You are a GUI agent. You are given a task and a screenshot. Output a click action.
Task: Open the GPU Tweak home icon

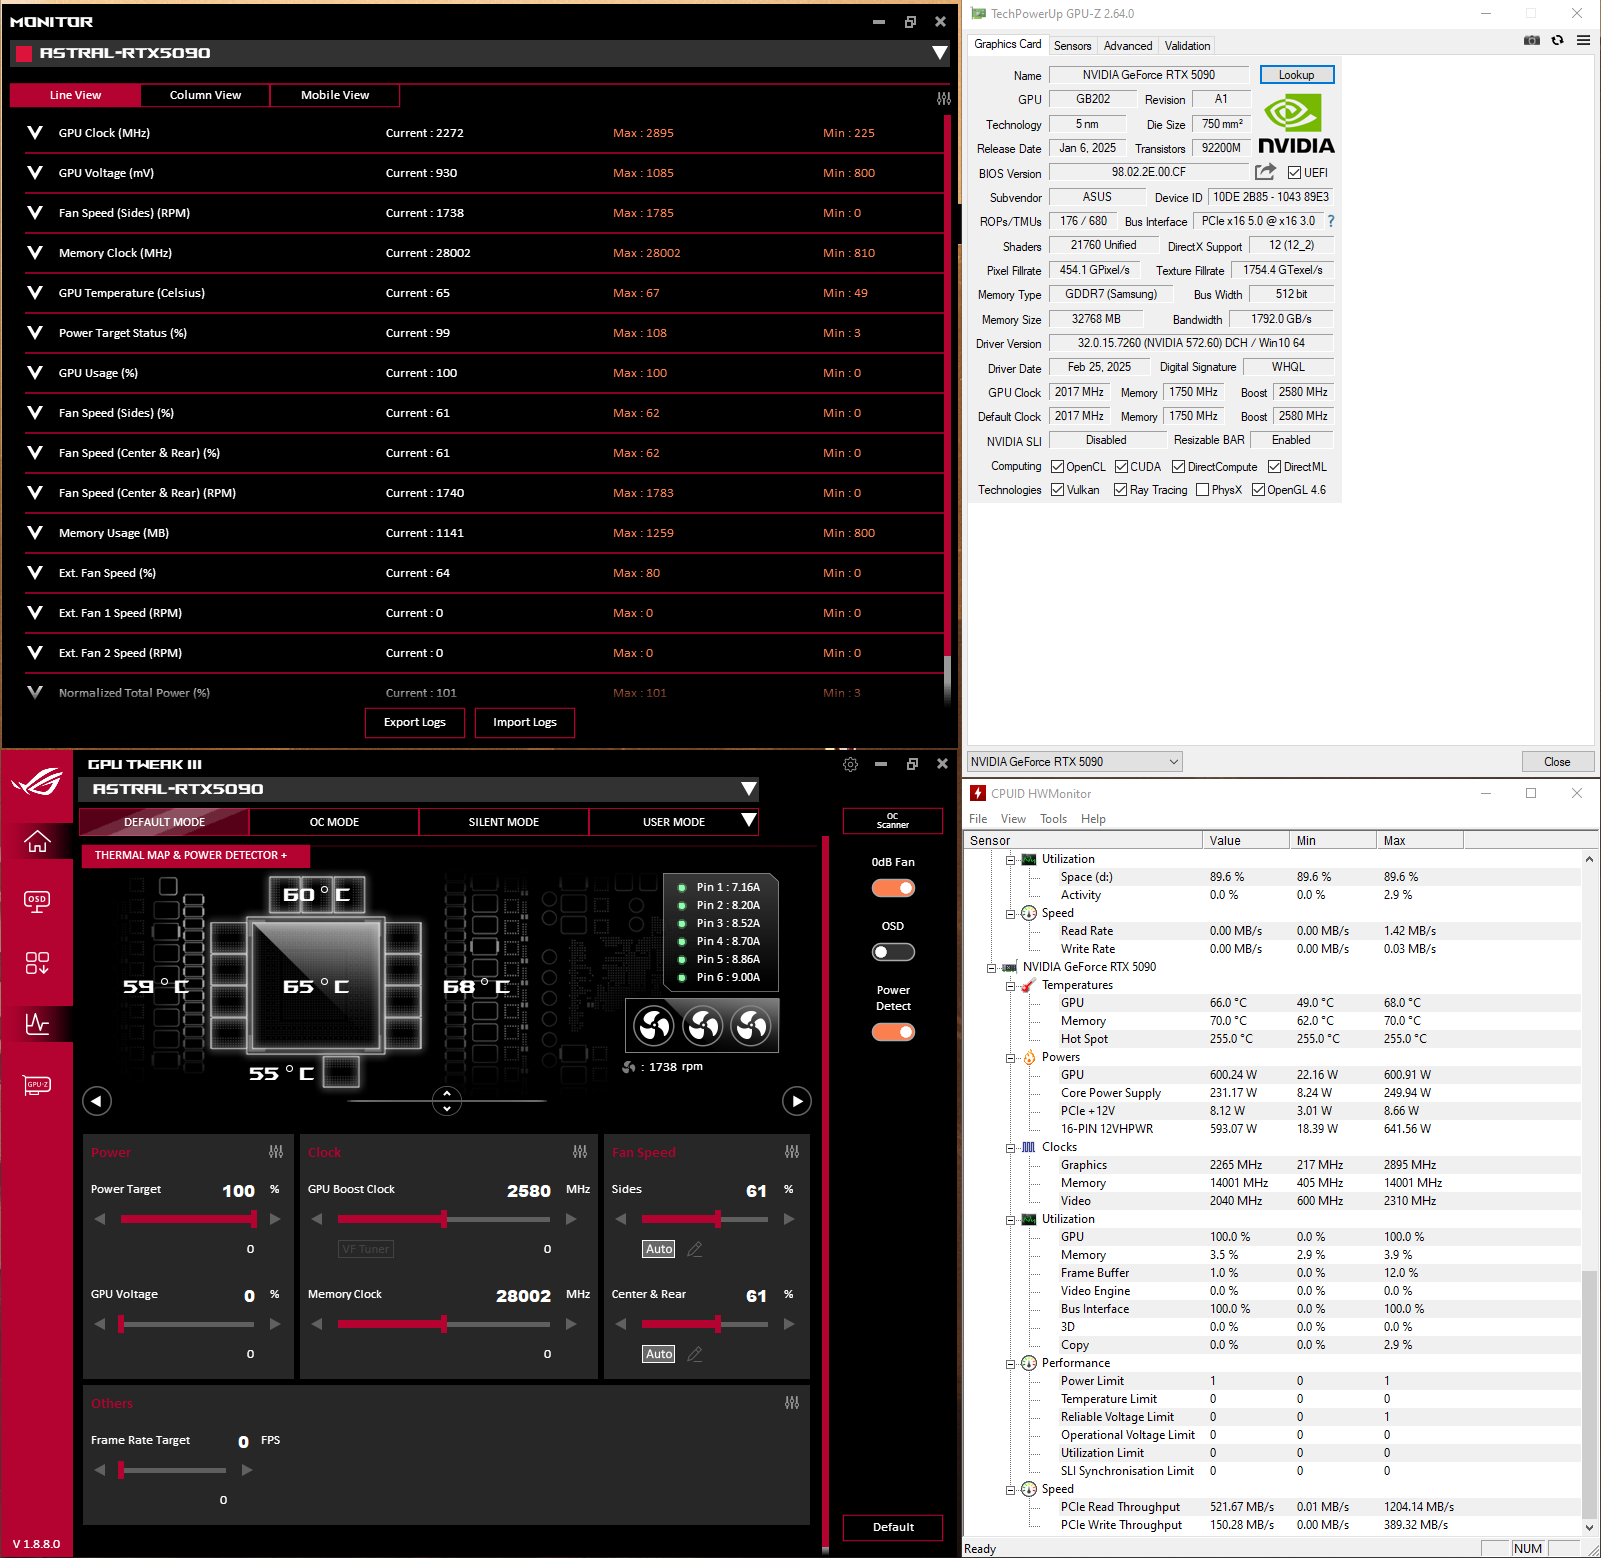[37, 842]
